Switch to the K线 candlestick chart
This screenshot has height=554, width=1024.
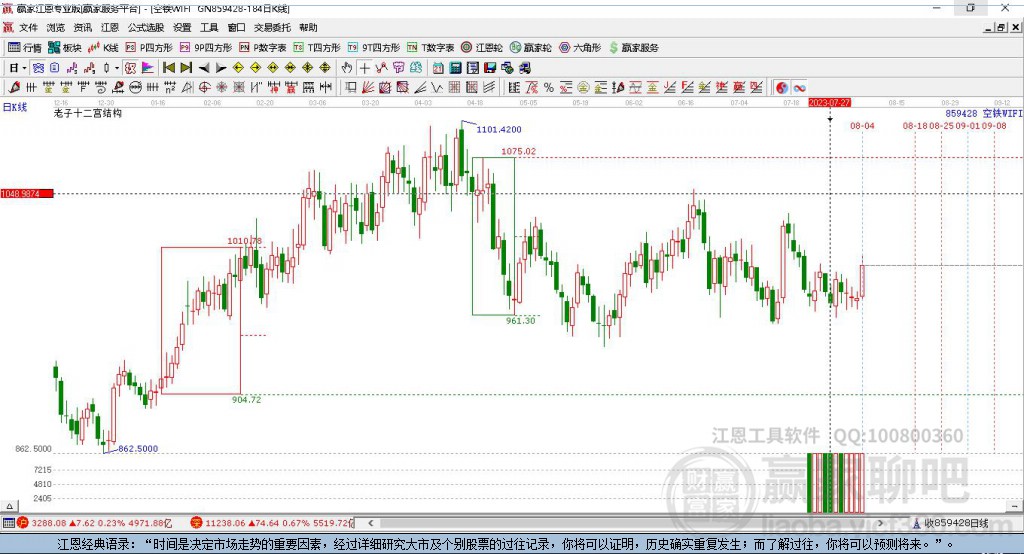coord(104,48)
